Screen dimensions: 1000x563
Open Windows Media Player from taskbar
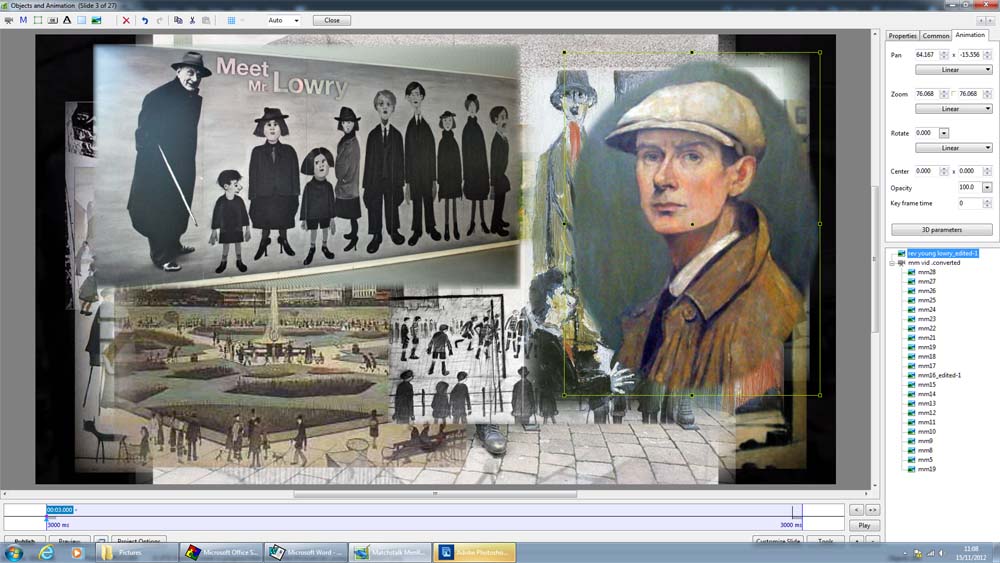[76, 553]
